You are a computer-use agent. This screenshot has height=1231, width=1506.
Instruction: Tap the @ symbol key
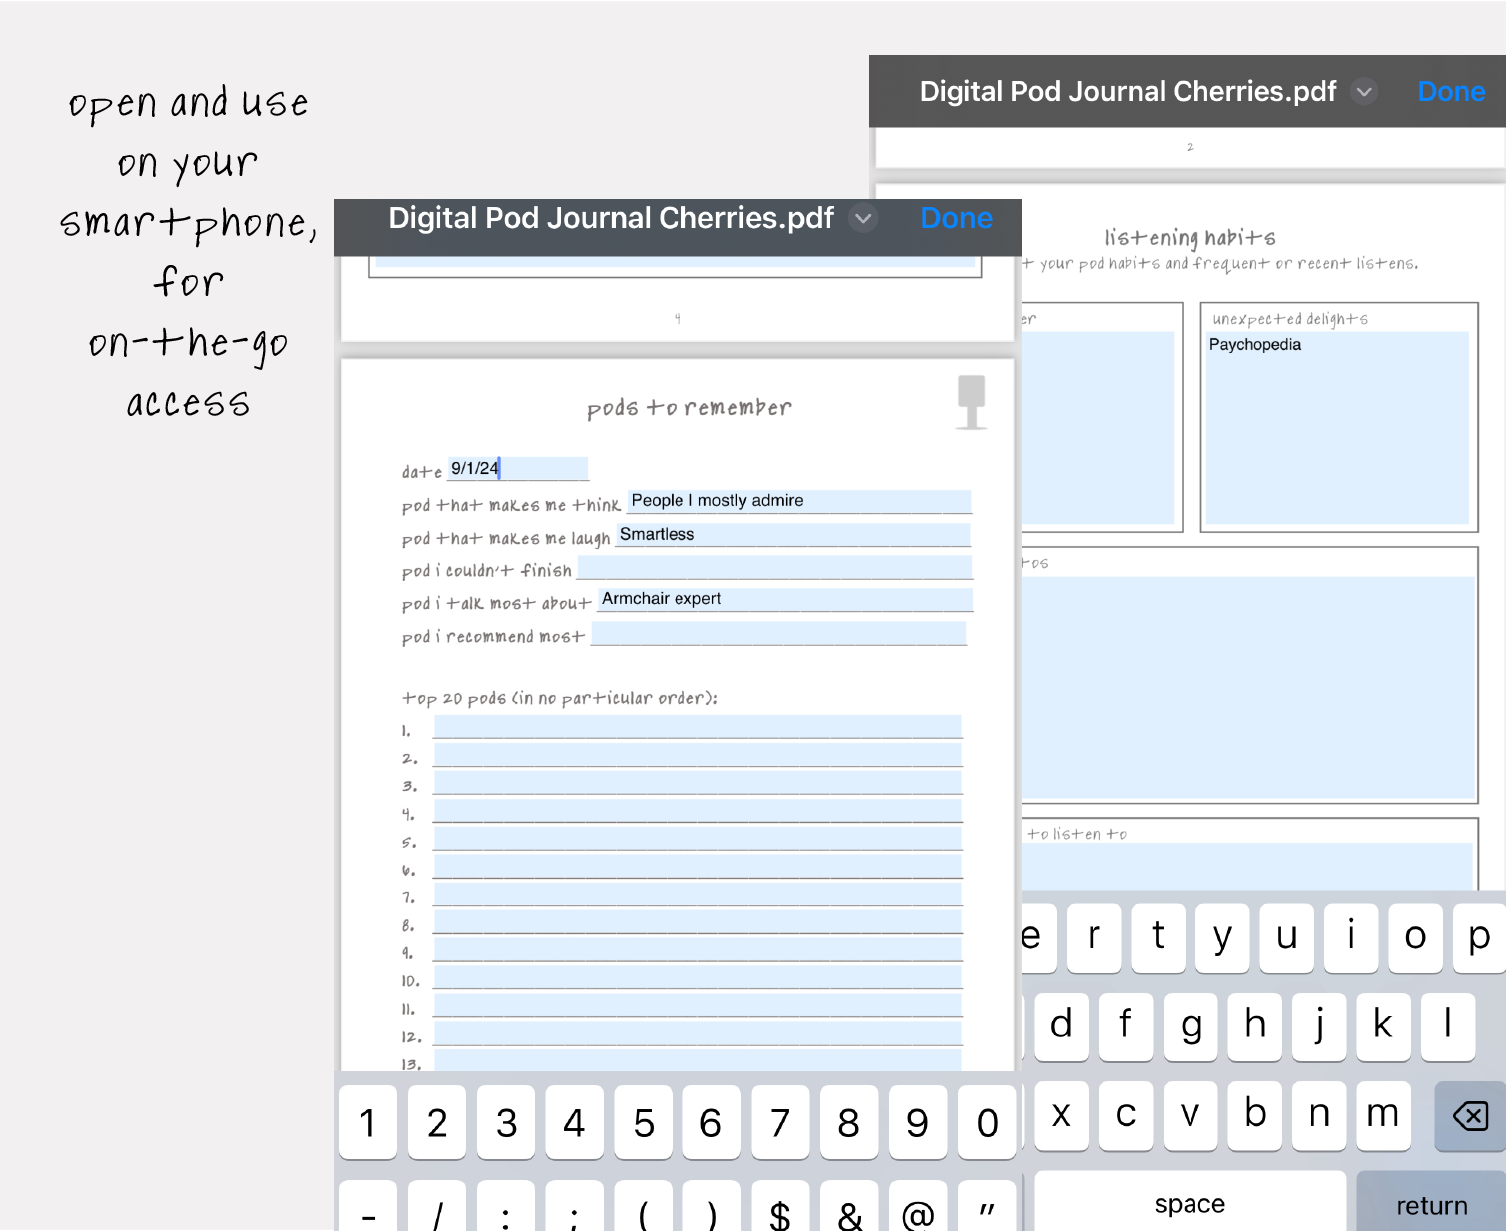pos(917,1212)
